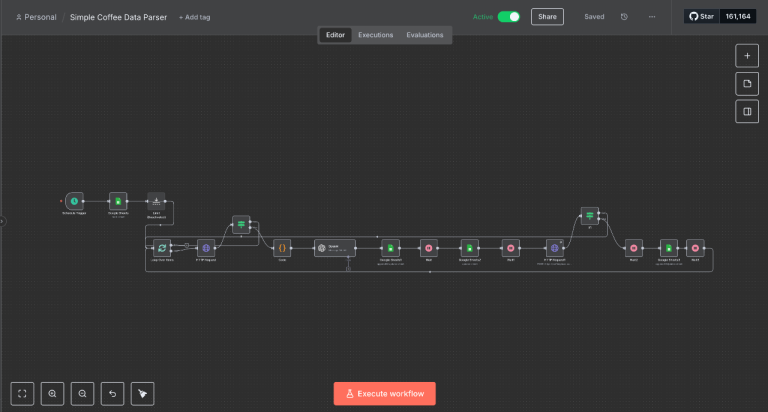Click the tidy up workflow icon
This screenshot has height=412, width=768.
pyautogui.click(x=143, y=394)
